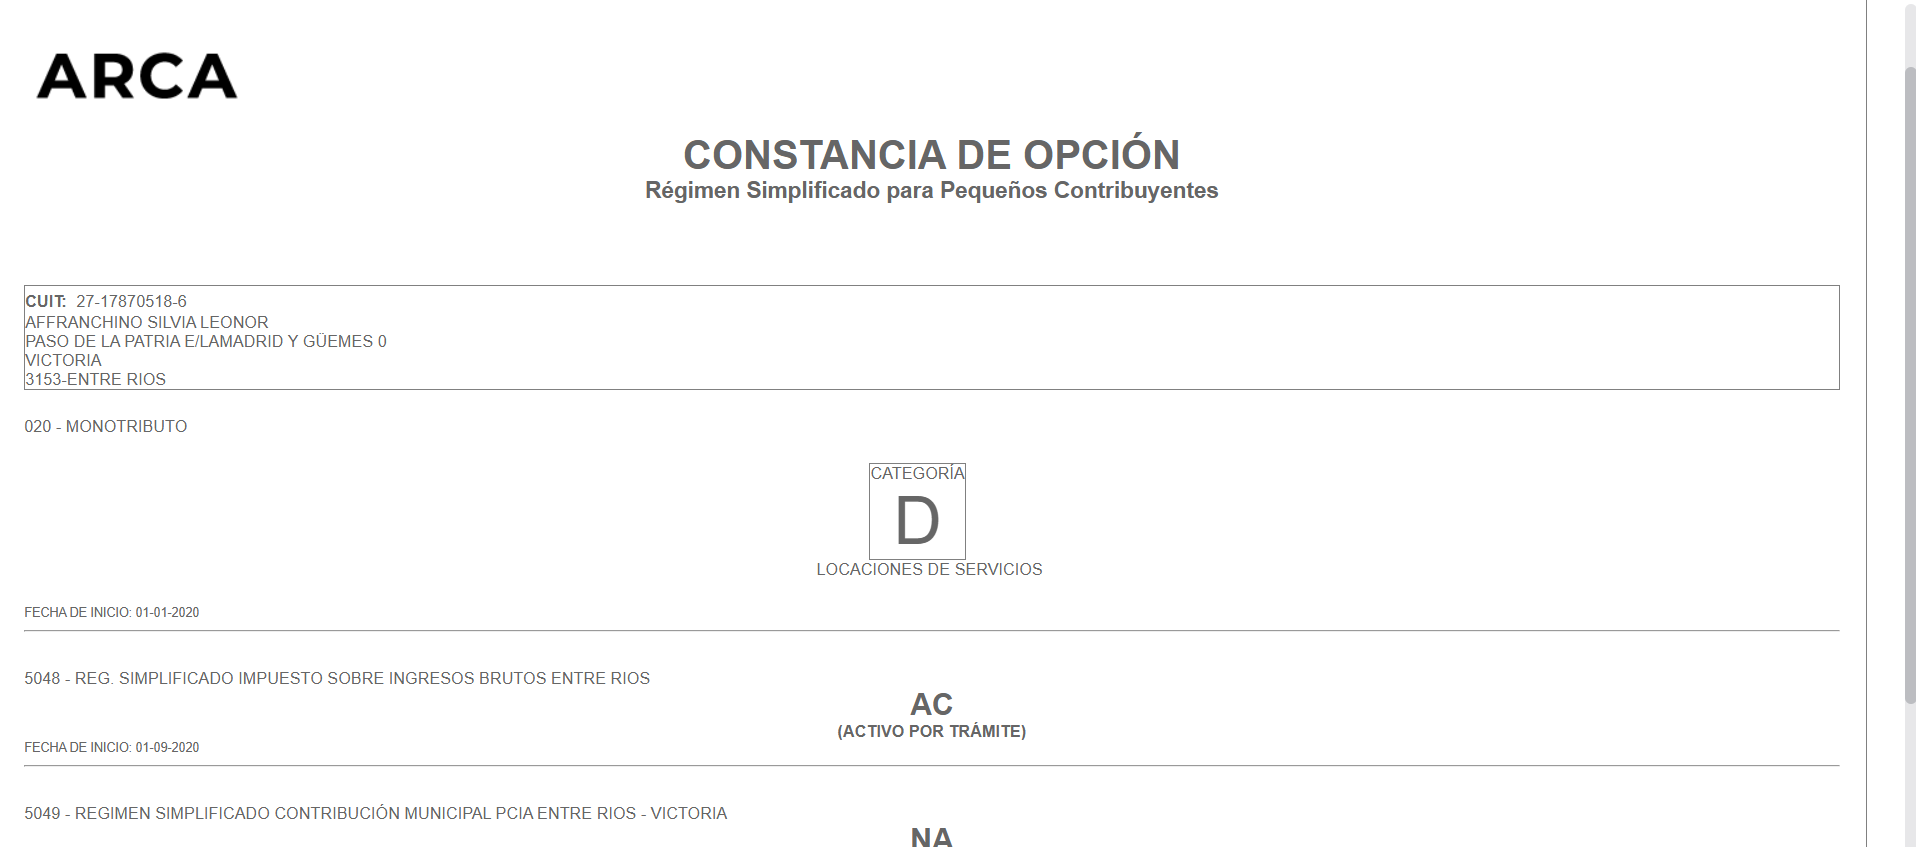This screenshot has width=1916, height=847.
Task: Click the 'LOCACIONES DE SERVICIOS' text
Action: coord(929,569)
